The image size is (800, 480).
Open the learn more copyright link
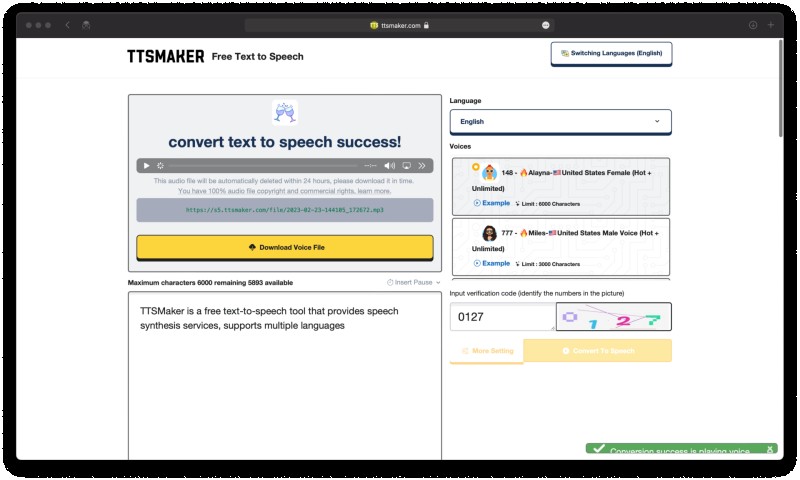point(374,191)
